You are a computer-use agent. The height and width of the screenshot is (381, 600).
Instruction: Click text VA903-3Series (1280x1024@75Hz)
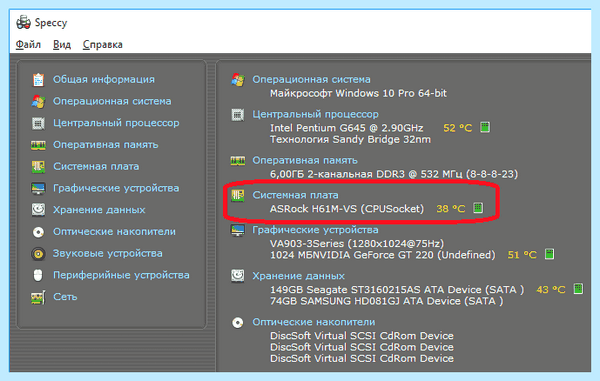(x=357, y=244)
